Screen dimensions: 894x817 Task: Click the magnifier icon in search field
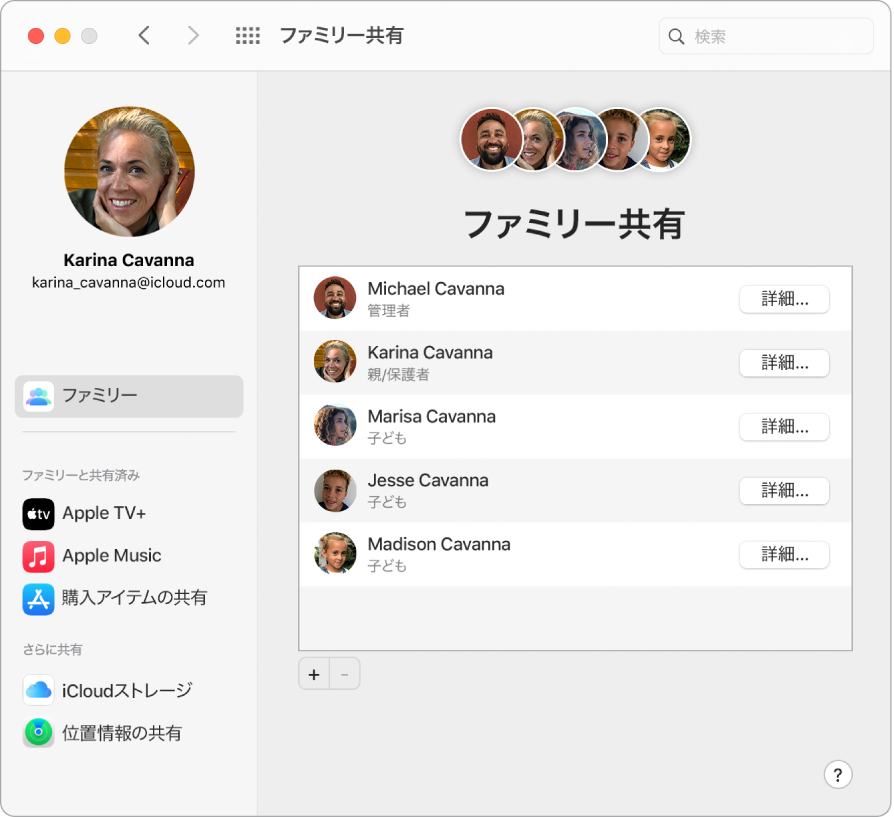coord(677,36)
